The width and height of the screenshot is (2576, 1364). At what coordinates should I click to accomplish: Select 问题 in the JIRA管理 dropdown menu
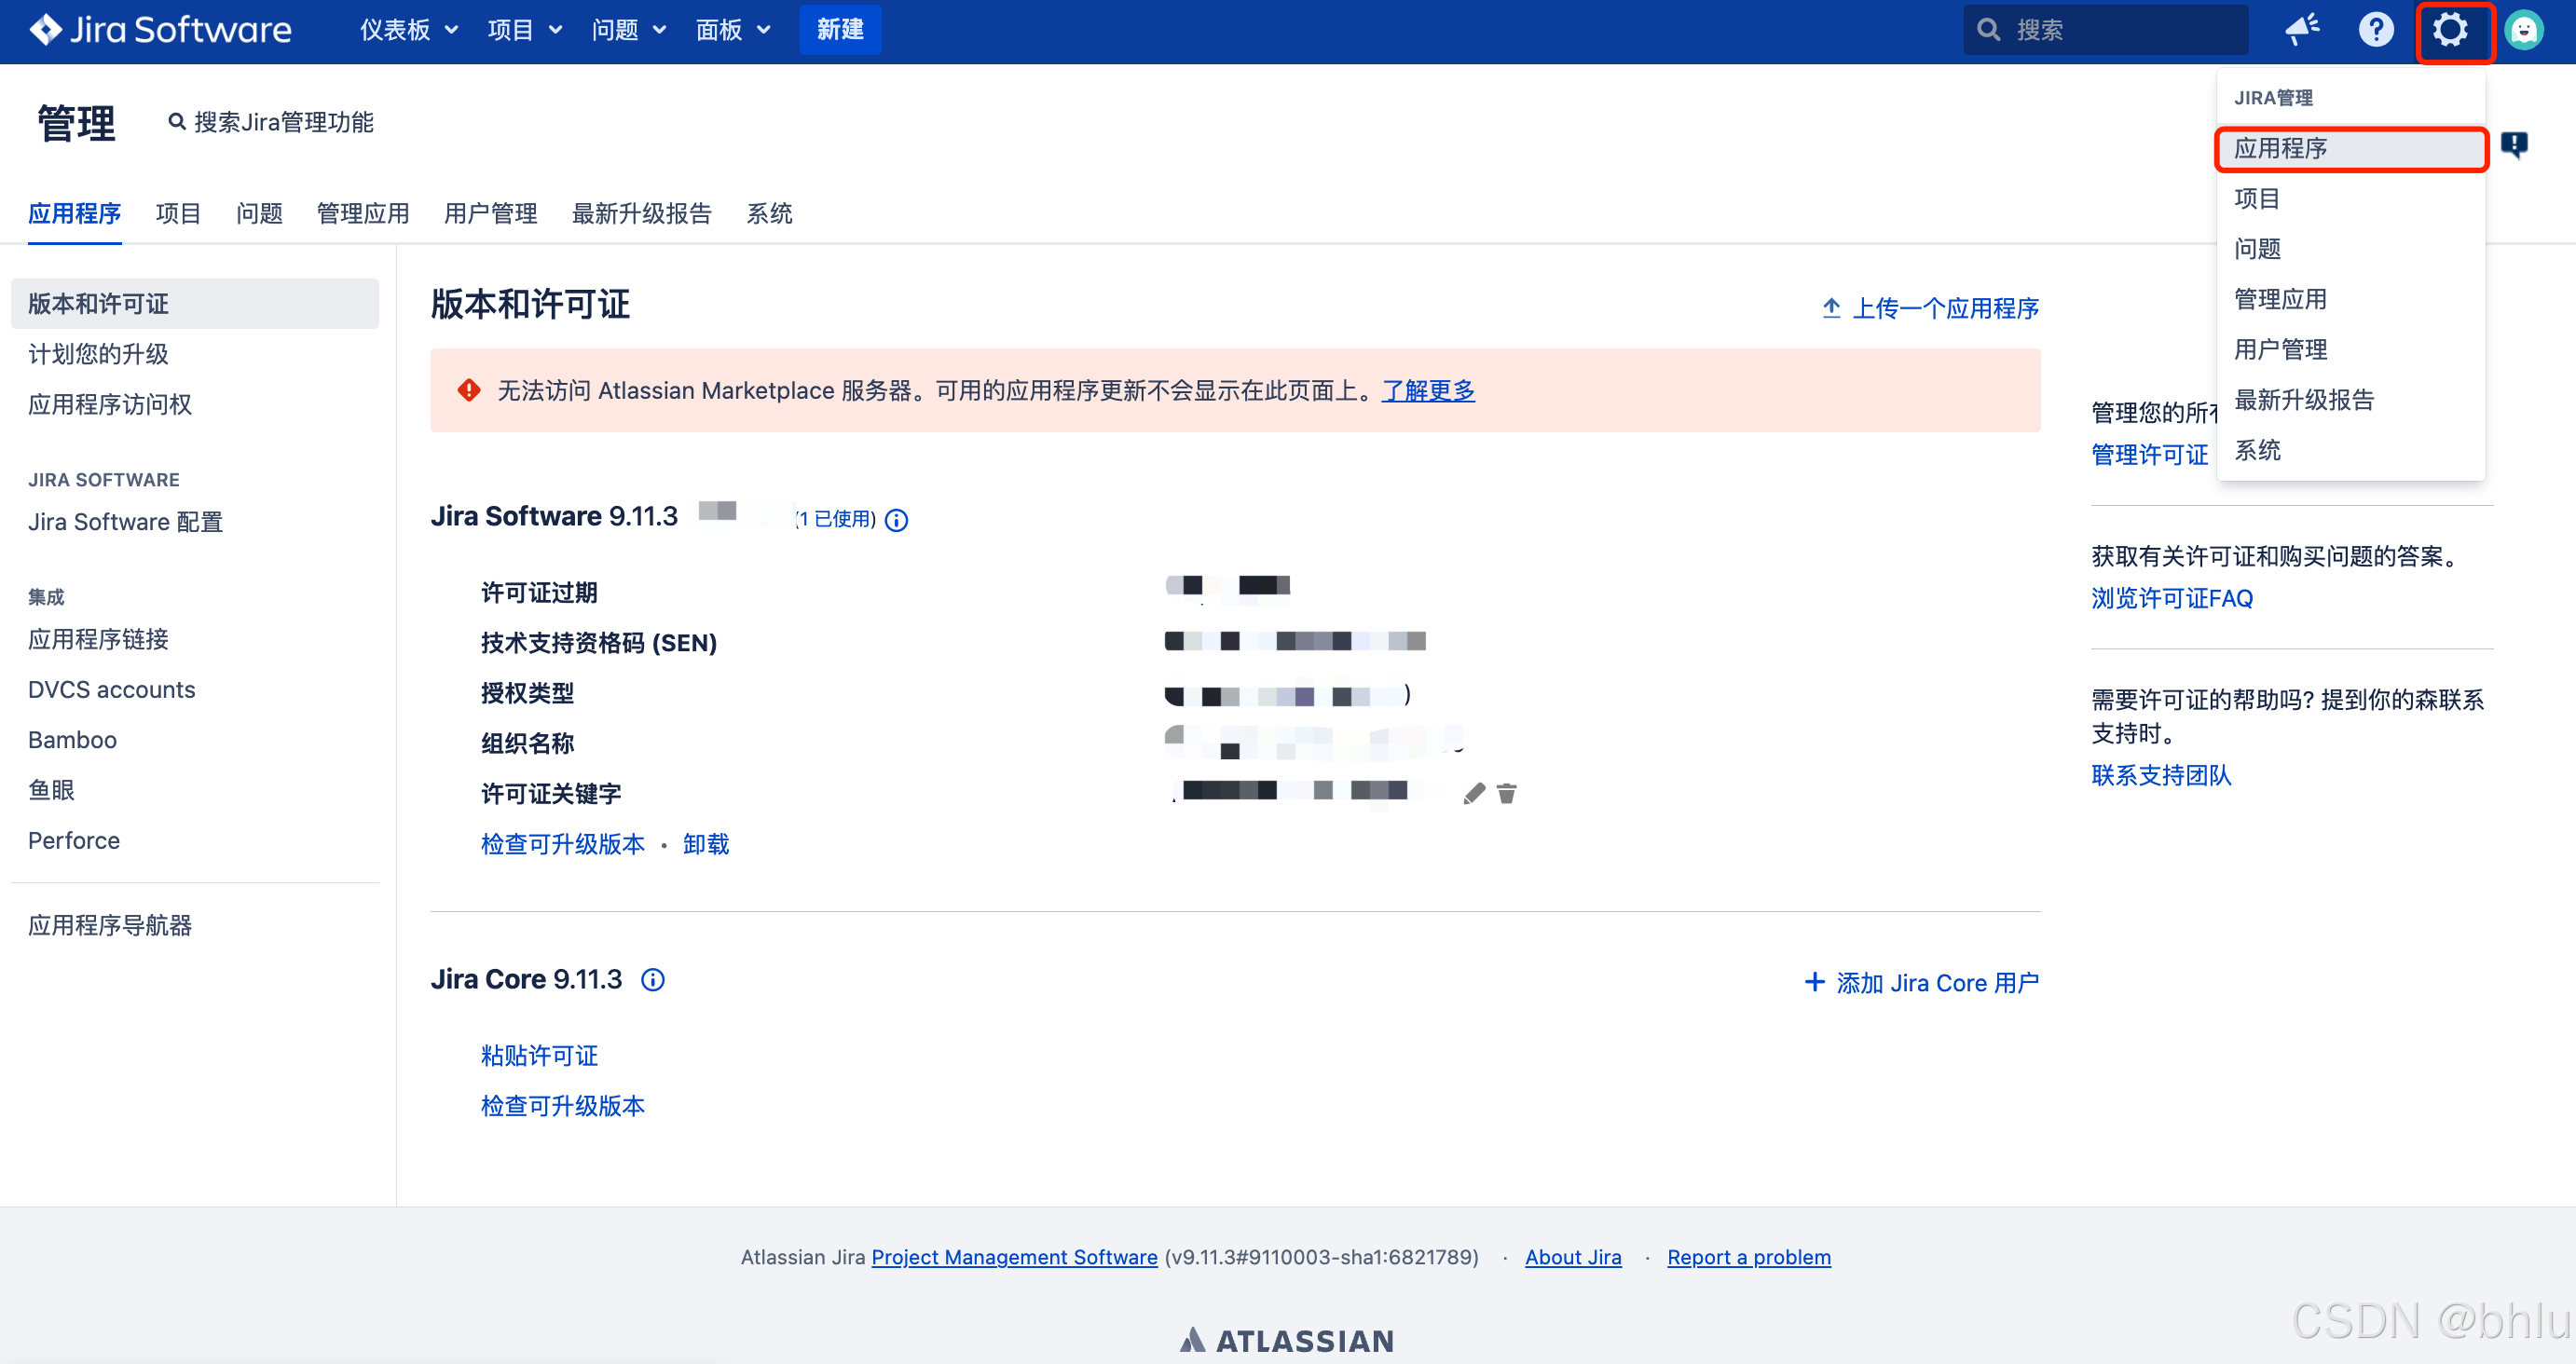[2351, 249]
